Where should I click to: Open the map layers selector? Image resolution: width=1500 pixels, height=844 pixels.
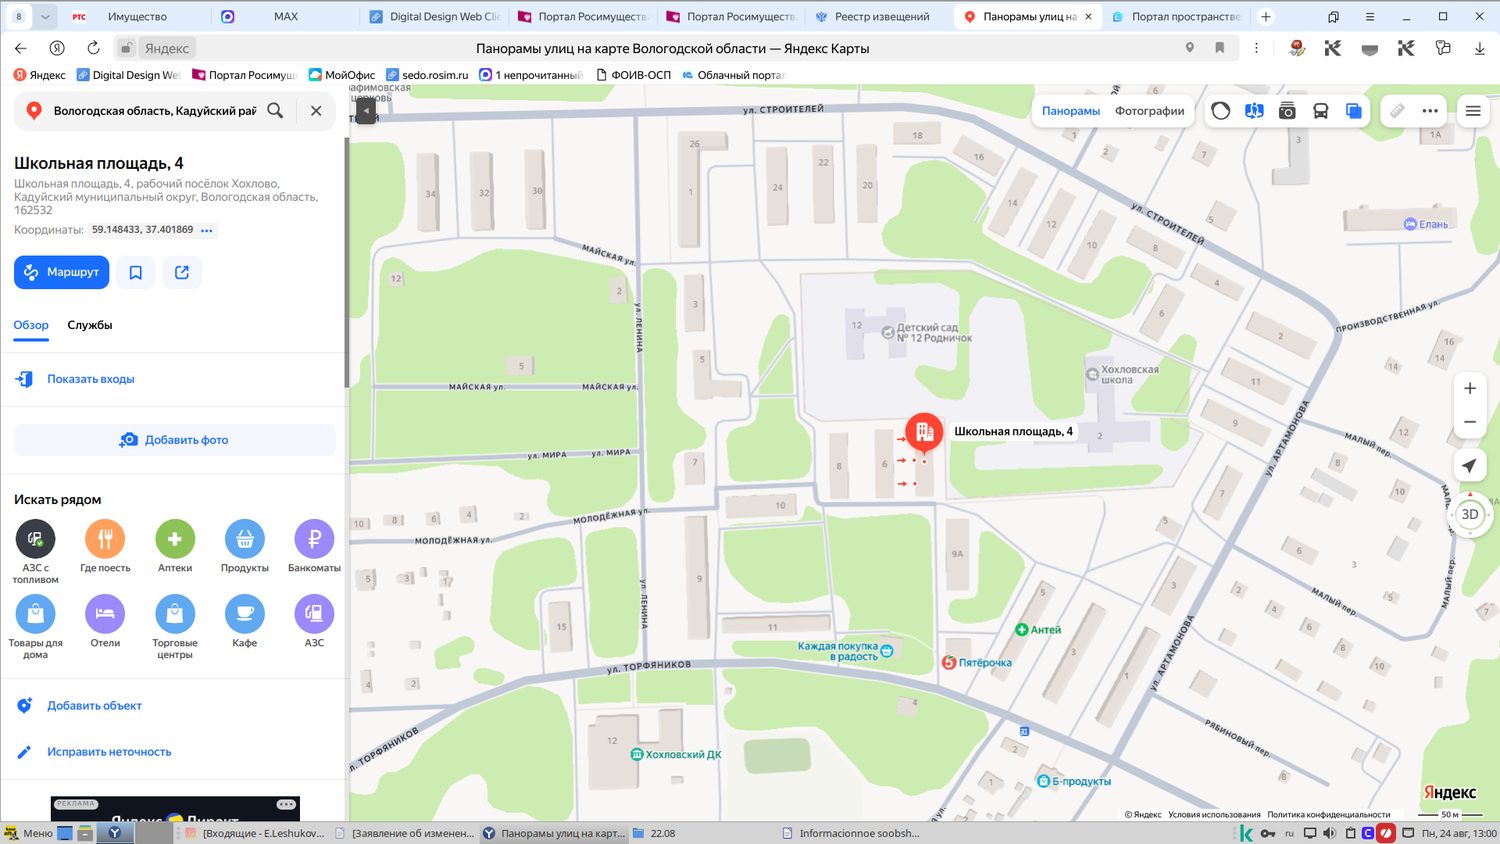(1353, 111)
